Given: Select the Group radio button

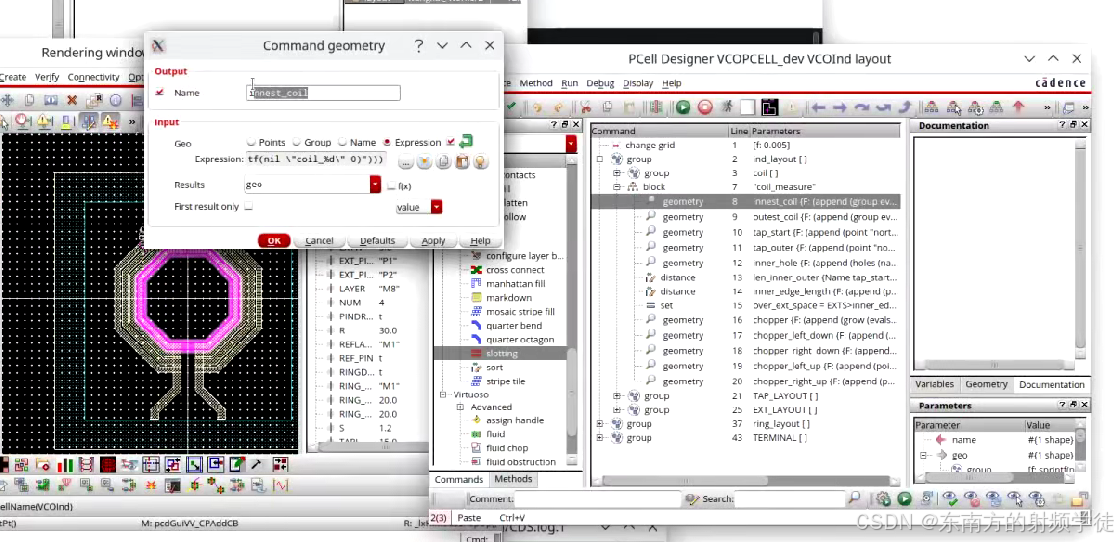Looking at the screenshot, I should pos(297,142).
